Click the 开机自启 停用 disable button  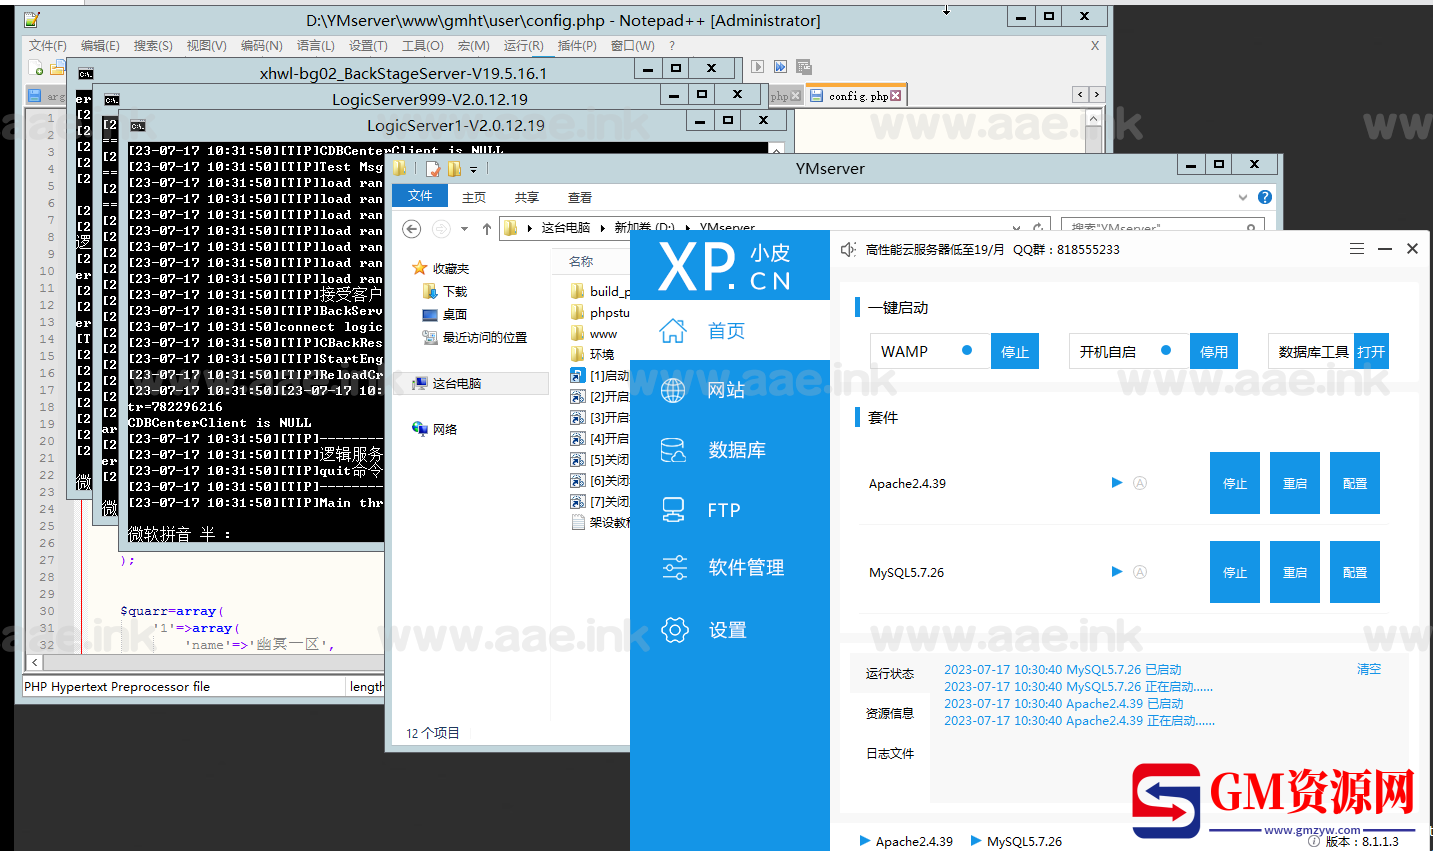point(1214,352)
